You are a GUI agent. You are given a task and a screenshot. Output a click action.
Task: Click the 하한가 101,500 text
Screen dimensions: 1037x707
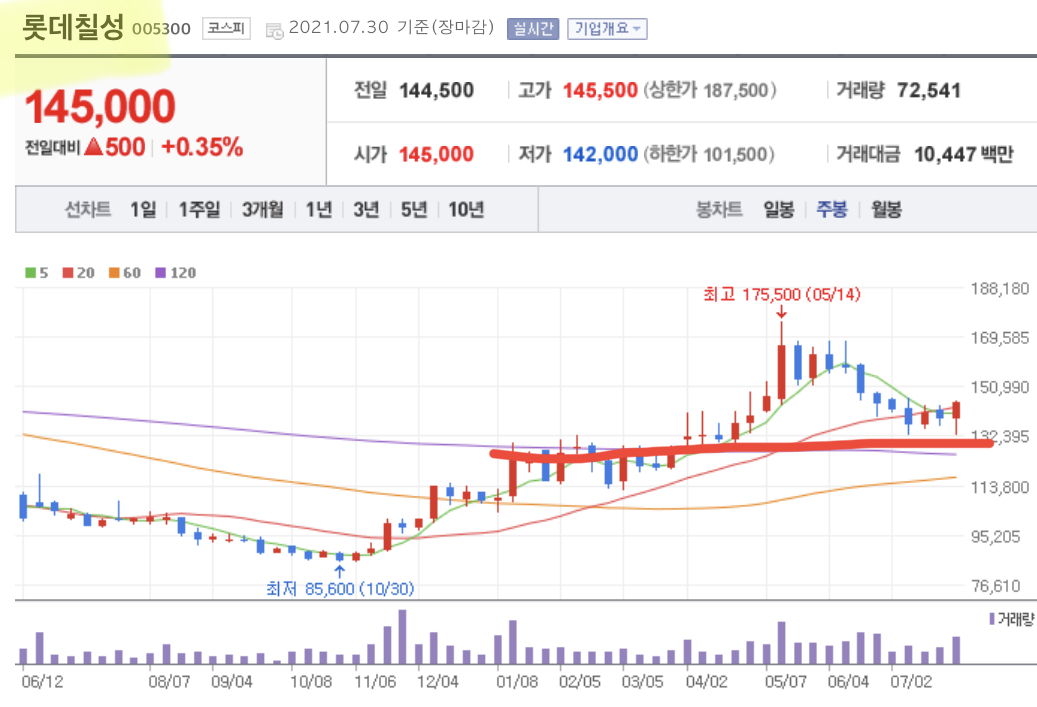coord(708,155)
